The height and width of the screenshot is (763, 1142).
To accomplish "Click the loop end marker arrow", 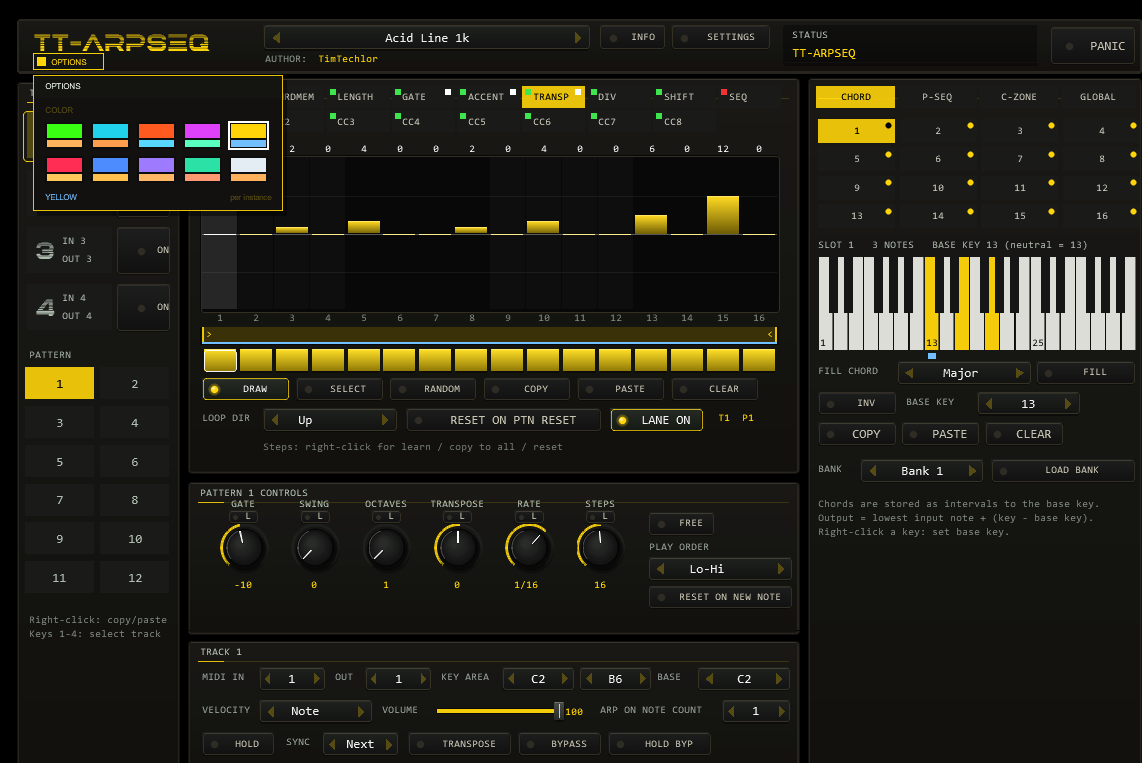I will (x=770, y=334).
